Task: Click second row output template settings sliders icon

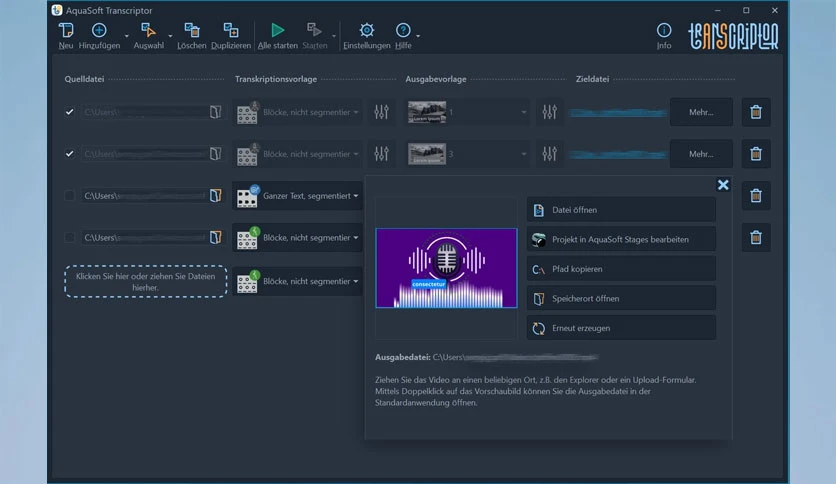Action: (x=550, y=154)
